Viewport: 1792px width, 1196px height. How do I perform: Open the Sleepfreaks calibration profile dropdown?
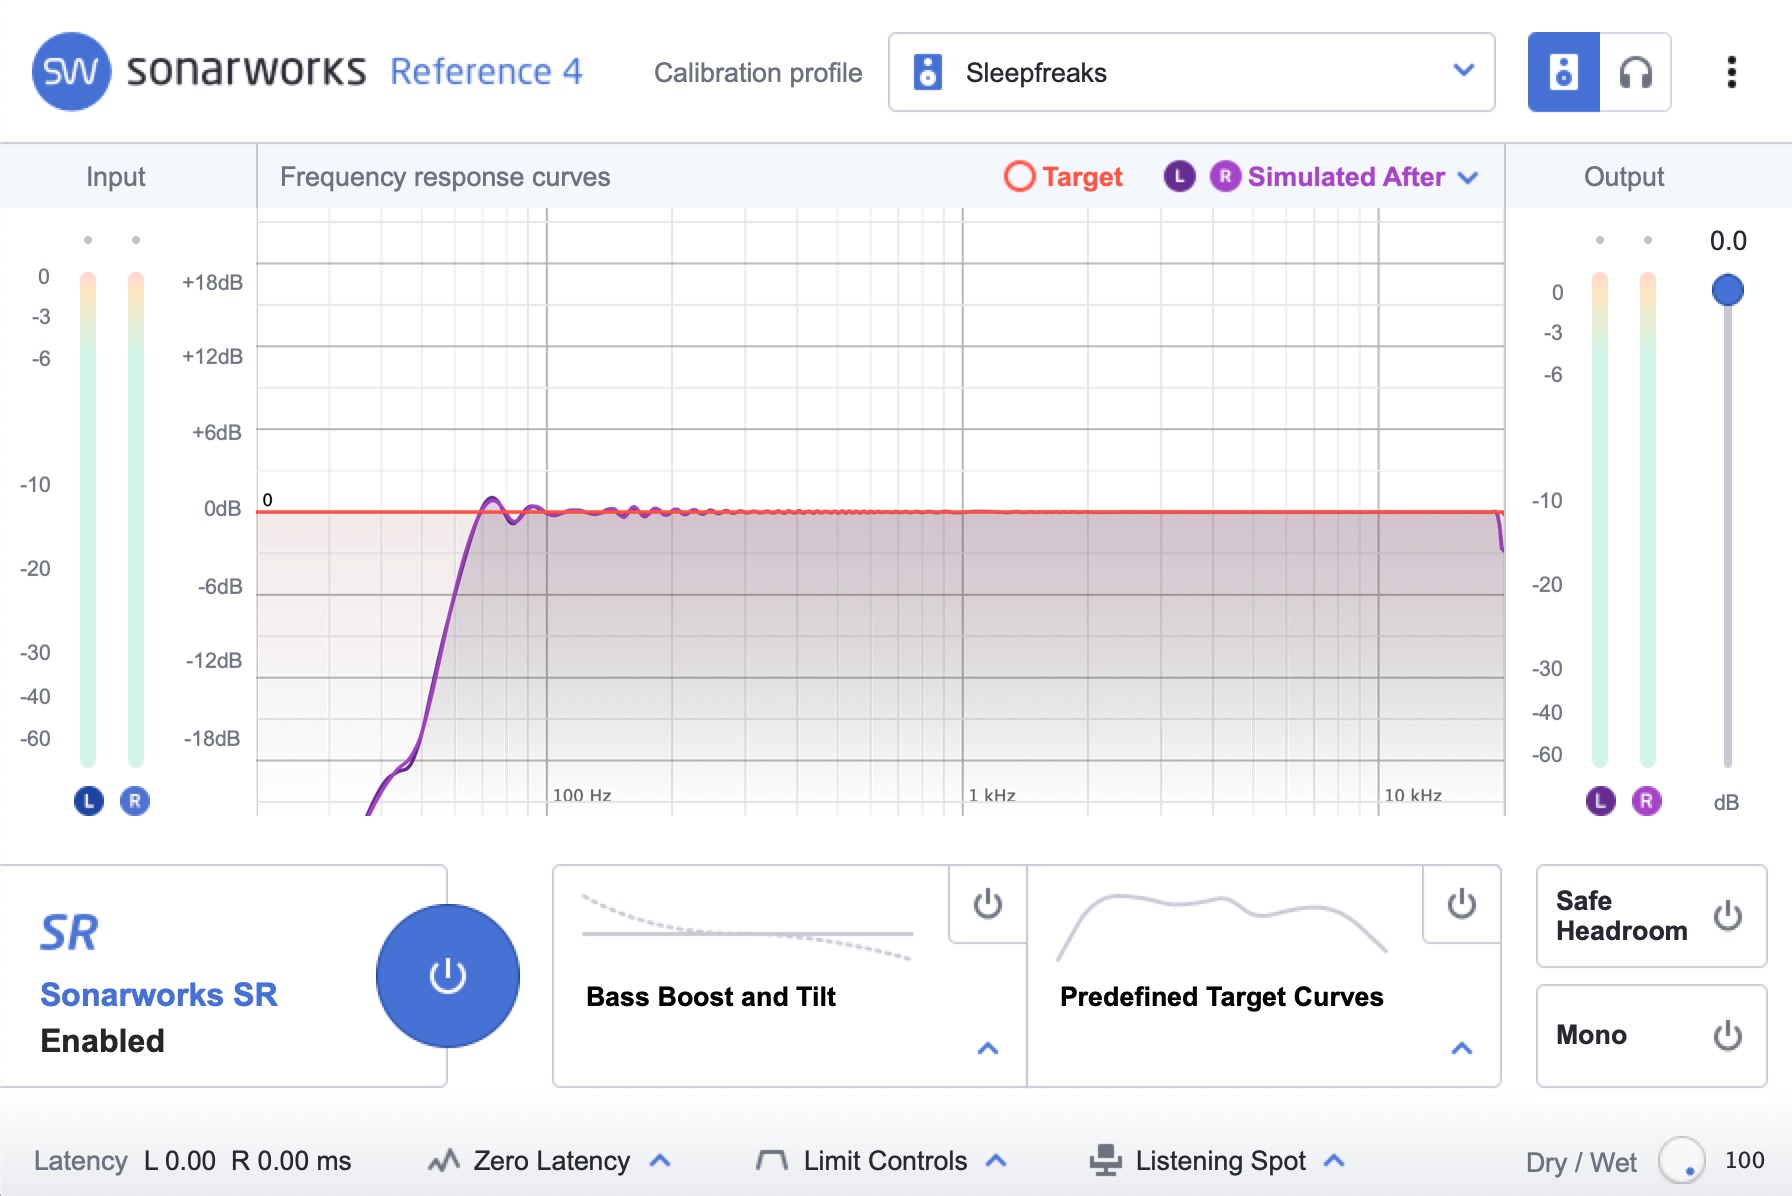pyautogui.click(x=1191, y=72)
